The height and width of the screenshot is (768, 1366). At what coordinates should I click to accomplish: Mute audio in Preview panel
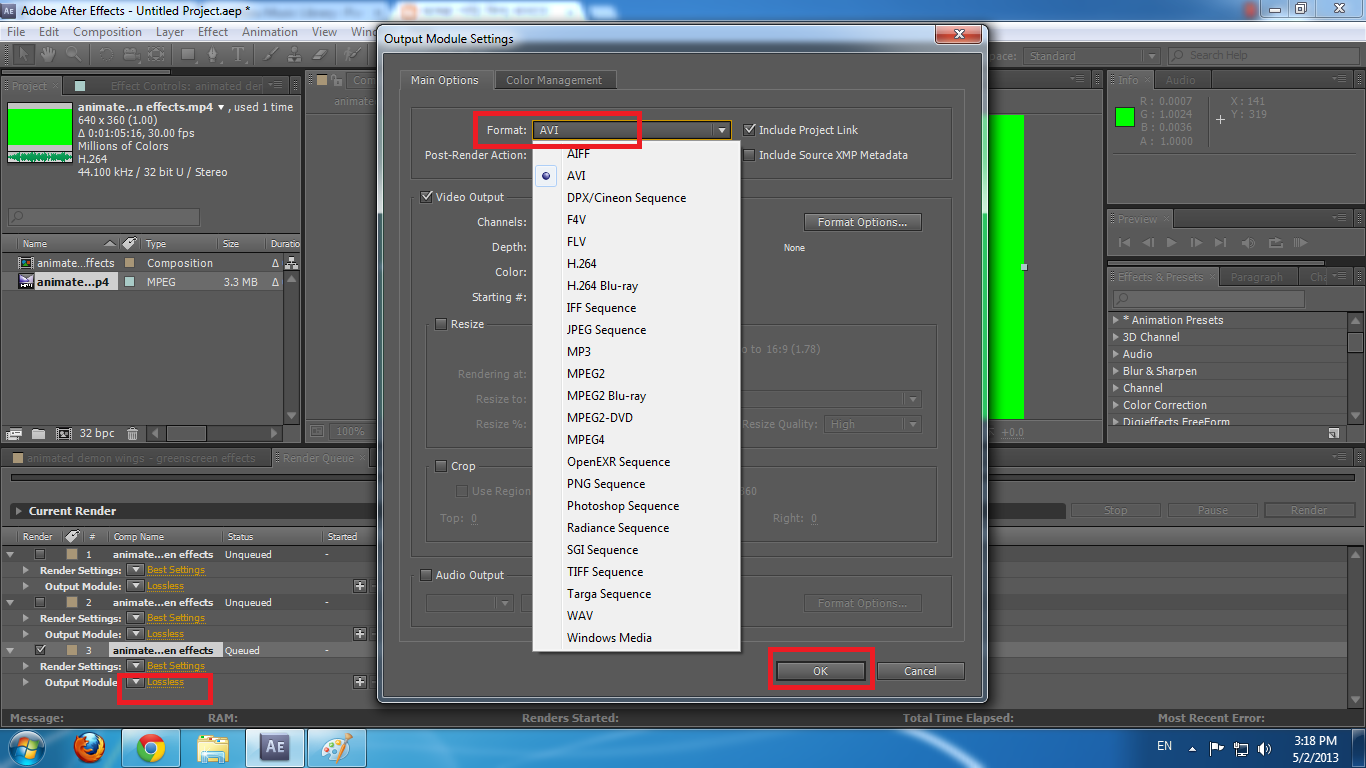[x=1248, y=243]
